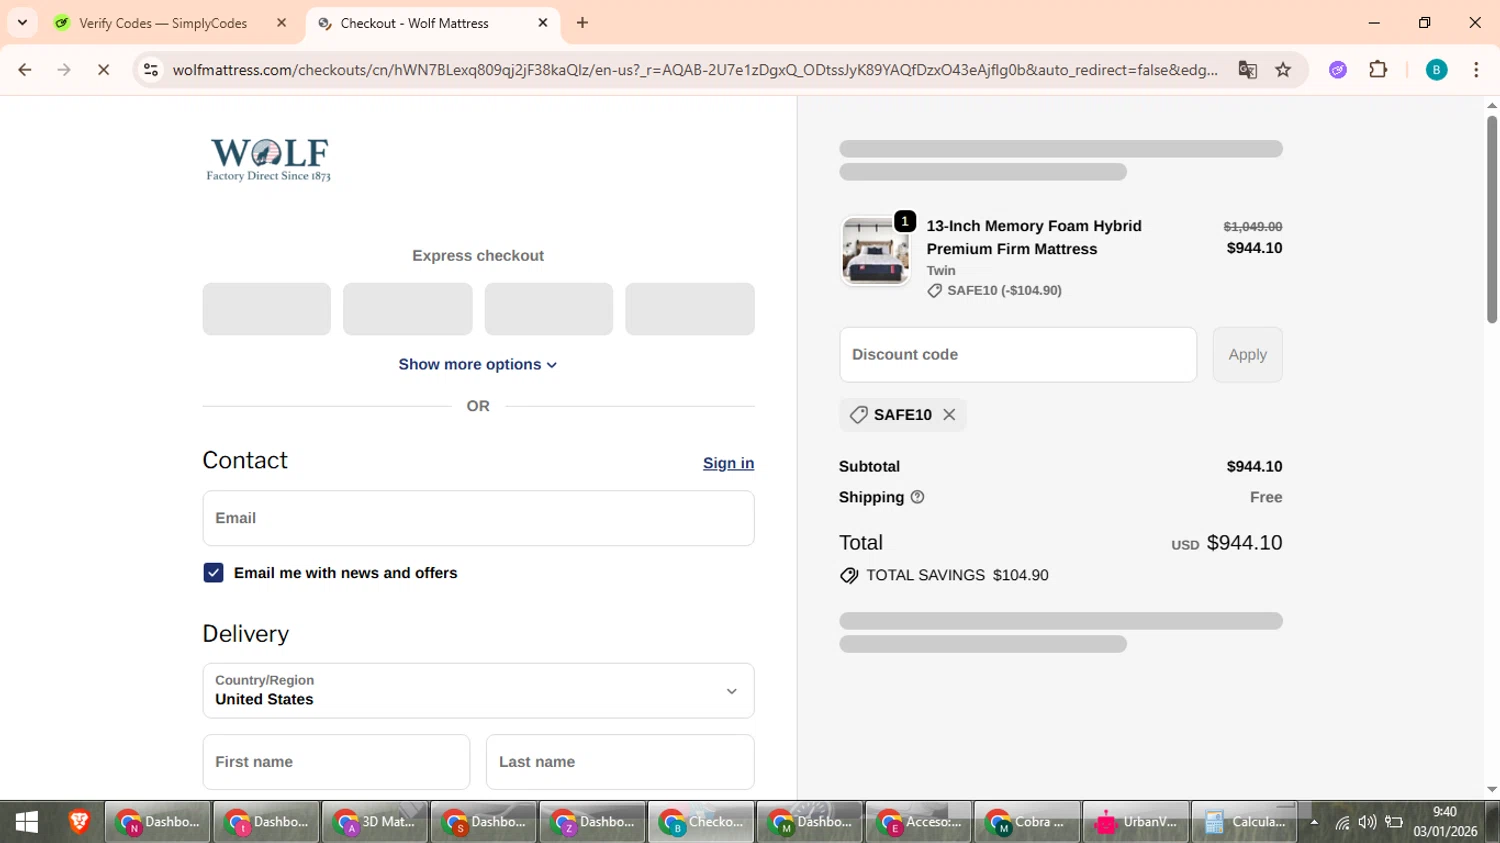Switch to Verify Codes — SimplyCodes tab
Screen dimensions: 1500x843
point(163,23)
